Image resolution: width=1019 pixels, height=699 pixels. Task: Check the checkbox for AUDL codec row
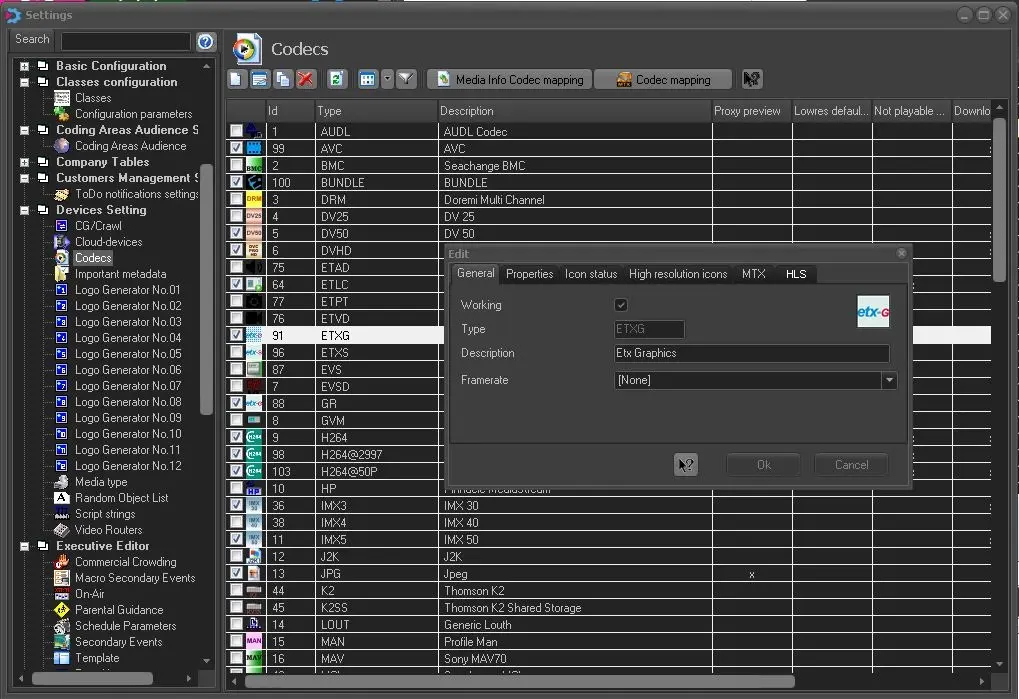pyautogui.click(x=236, y=132)
